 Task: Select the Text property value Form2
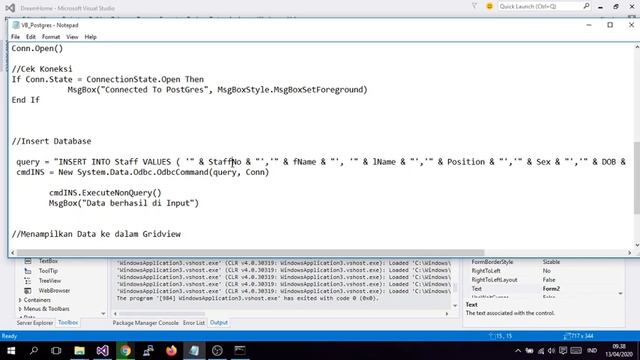click(x=551, y=289)
